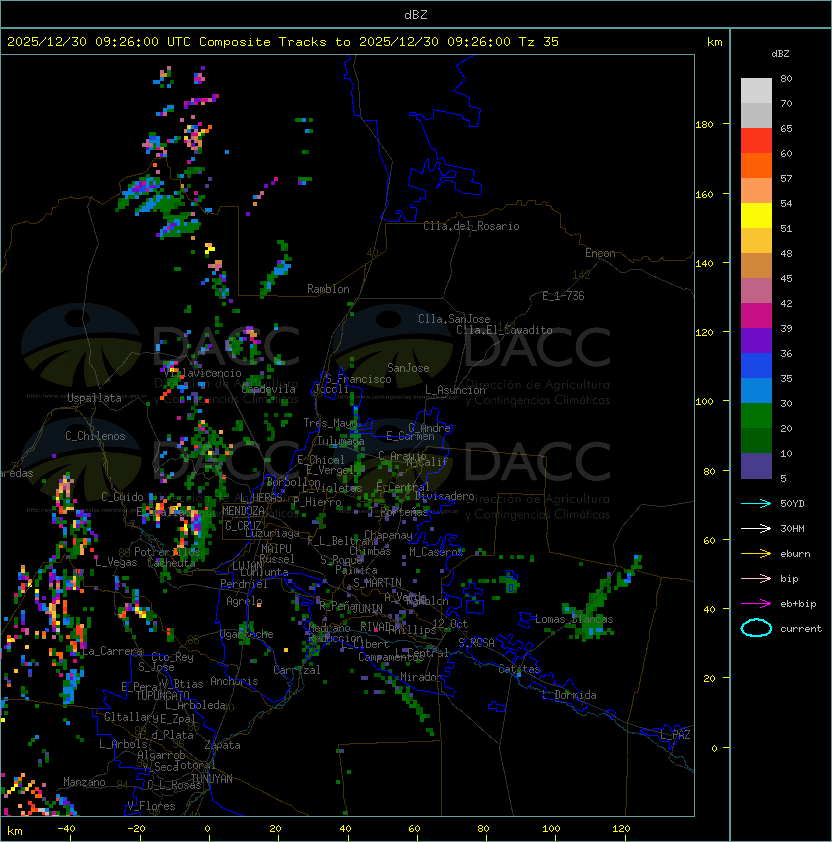Click the Agrelo place label
Screen dimensions: 832x842
(244, 601)
